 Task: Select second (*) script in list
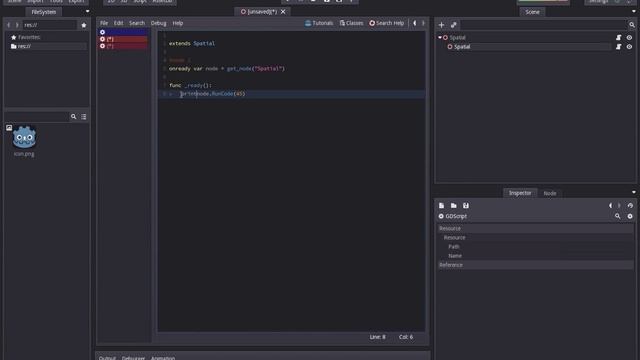pyautogui.click(x=123, y=39)
